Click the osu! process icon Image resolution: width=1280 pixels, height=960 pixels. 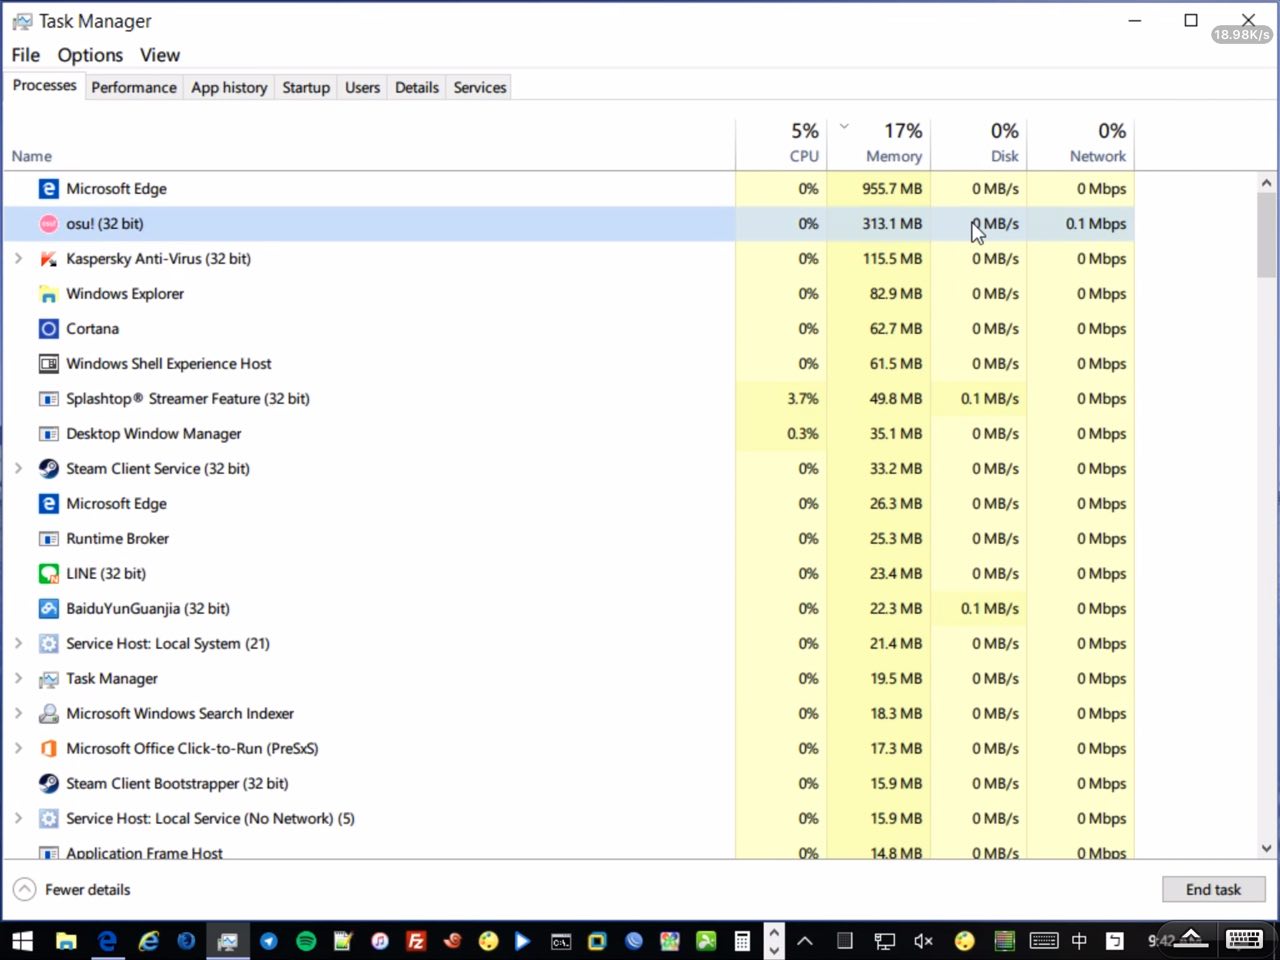point(48,224)
